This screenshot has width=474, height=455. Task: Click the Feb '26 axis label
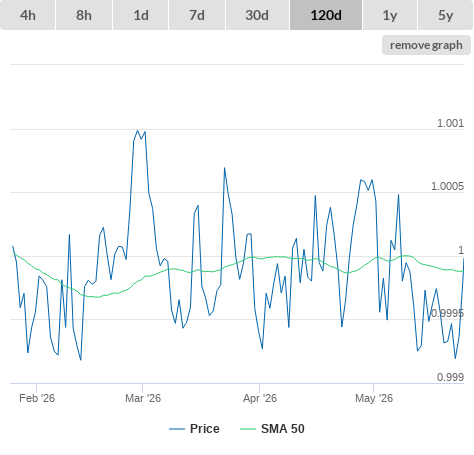click(x=37, y=398)
